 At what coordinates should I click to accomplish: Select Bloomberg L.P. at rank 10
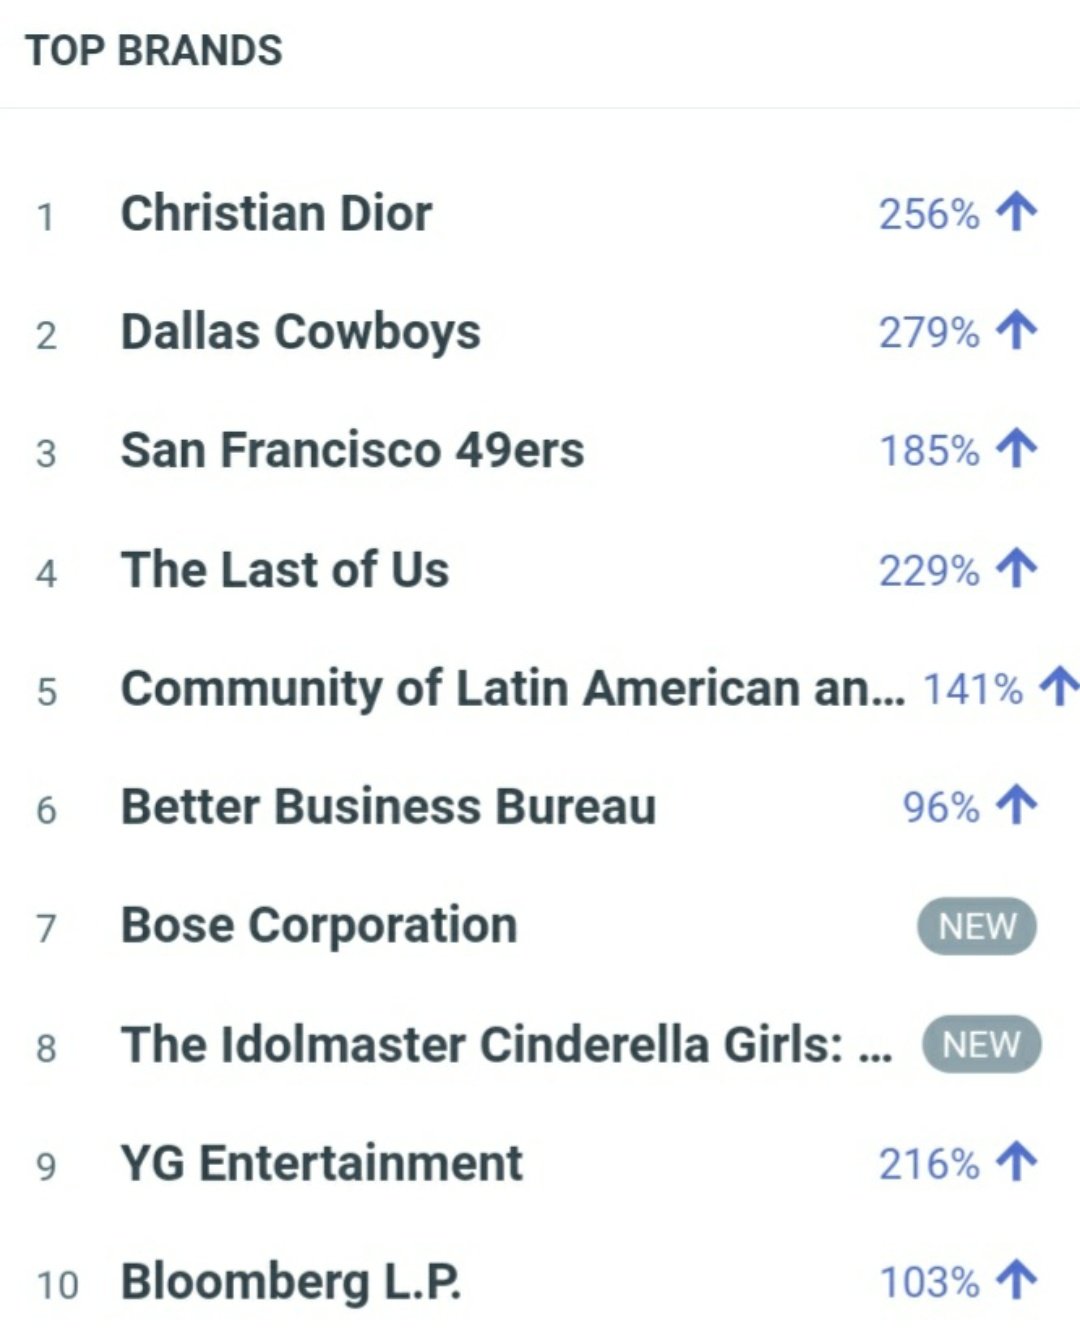291,1282
